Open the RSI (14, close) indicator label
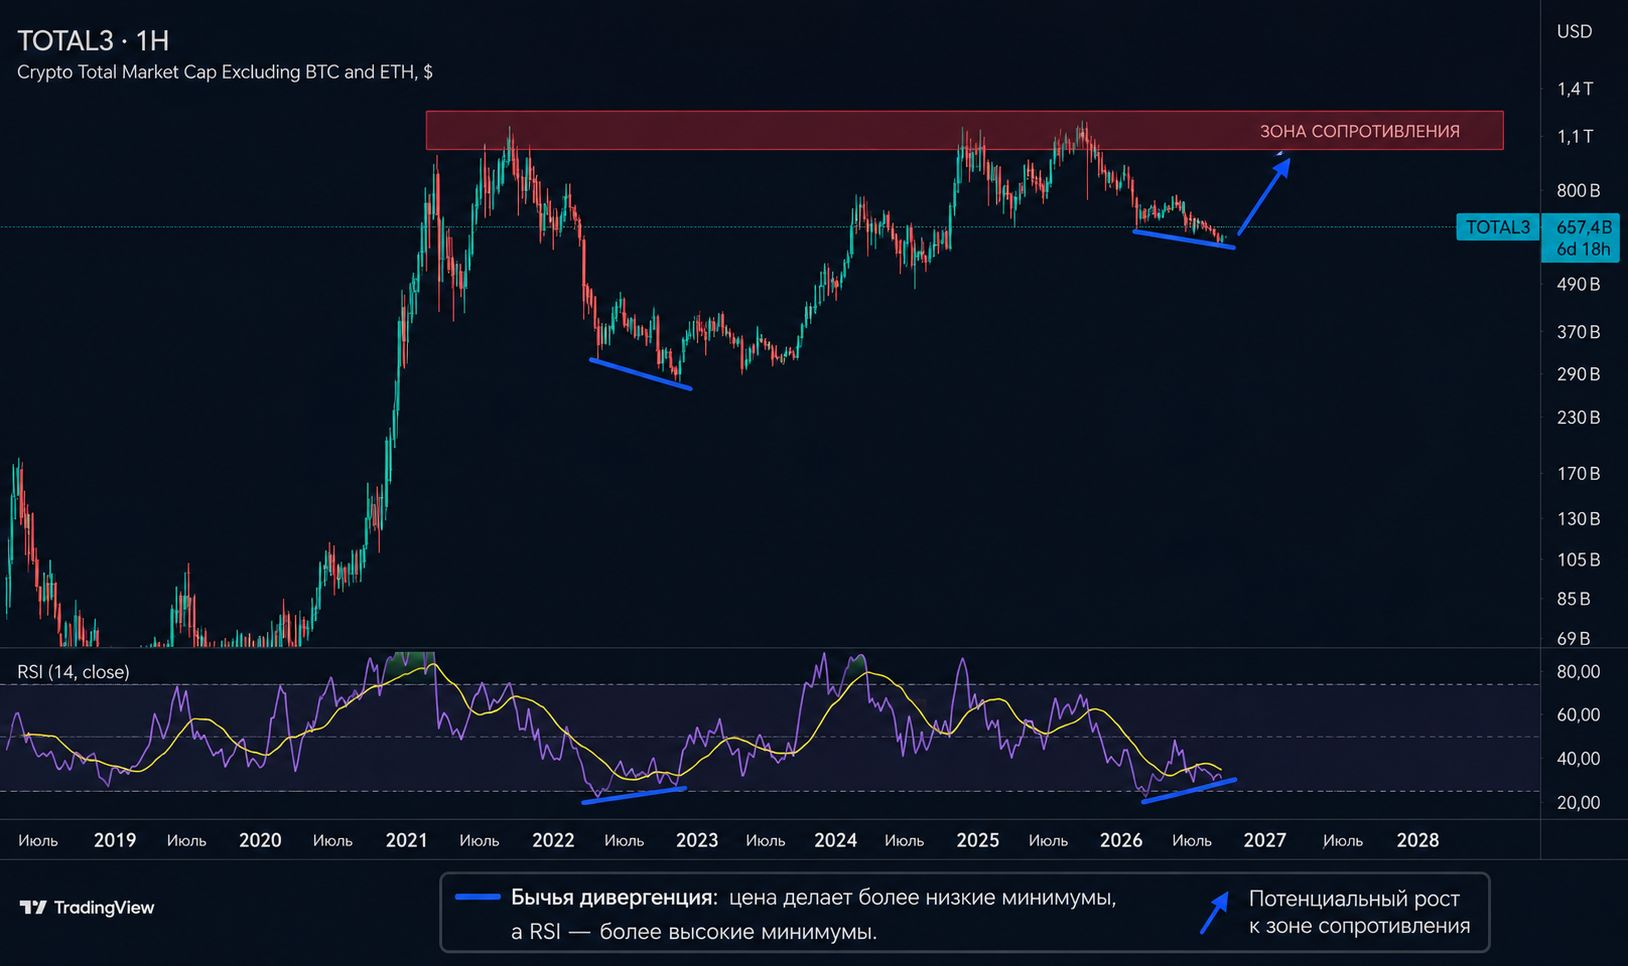The image size is (1628, 966). point(73,672)
